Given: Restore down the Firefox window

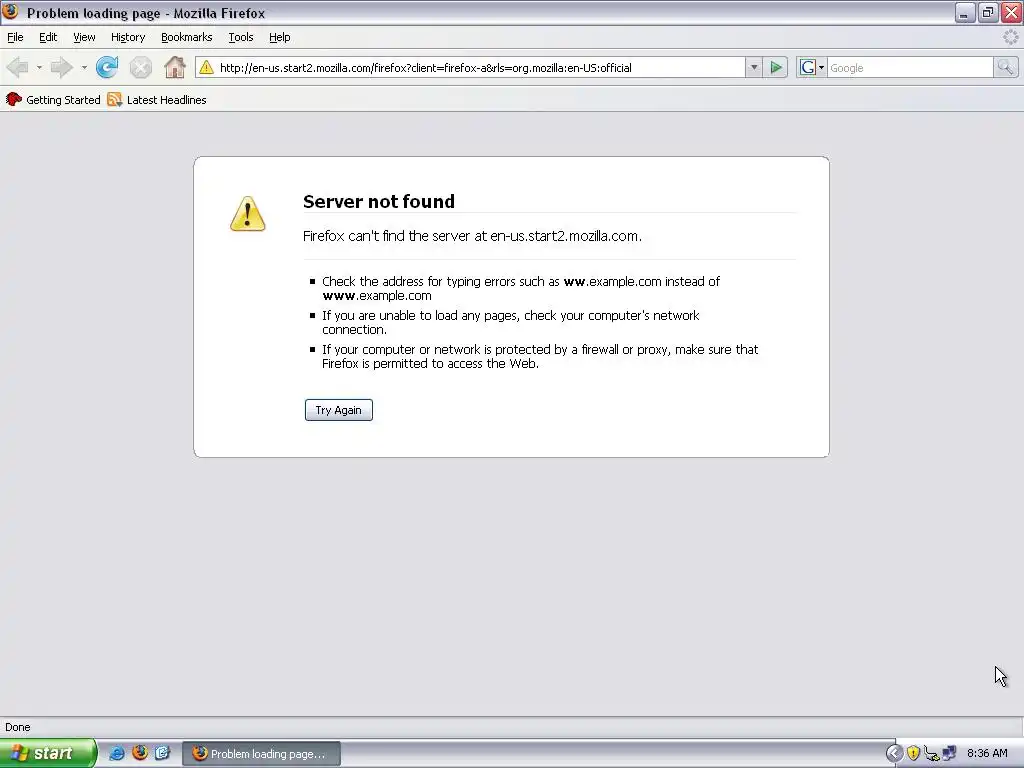Looking at the screenshot, I should pyautogui.click(x=987, y=12).
